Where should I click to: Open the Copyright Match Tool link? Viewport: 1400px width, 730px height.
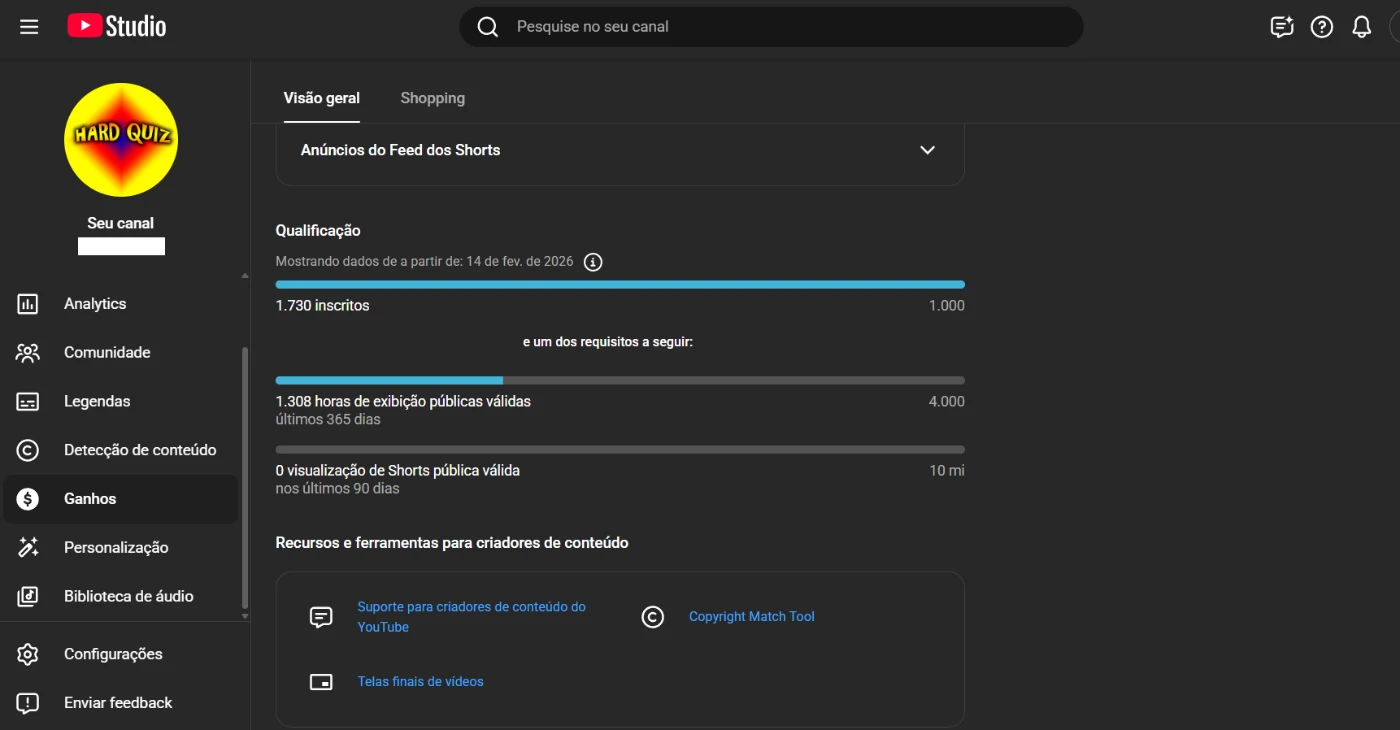751,617
